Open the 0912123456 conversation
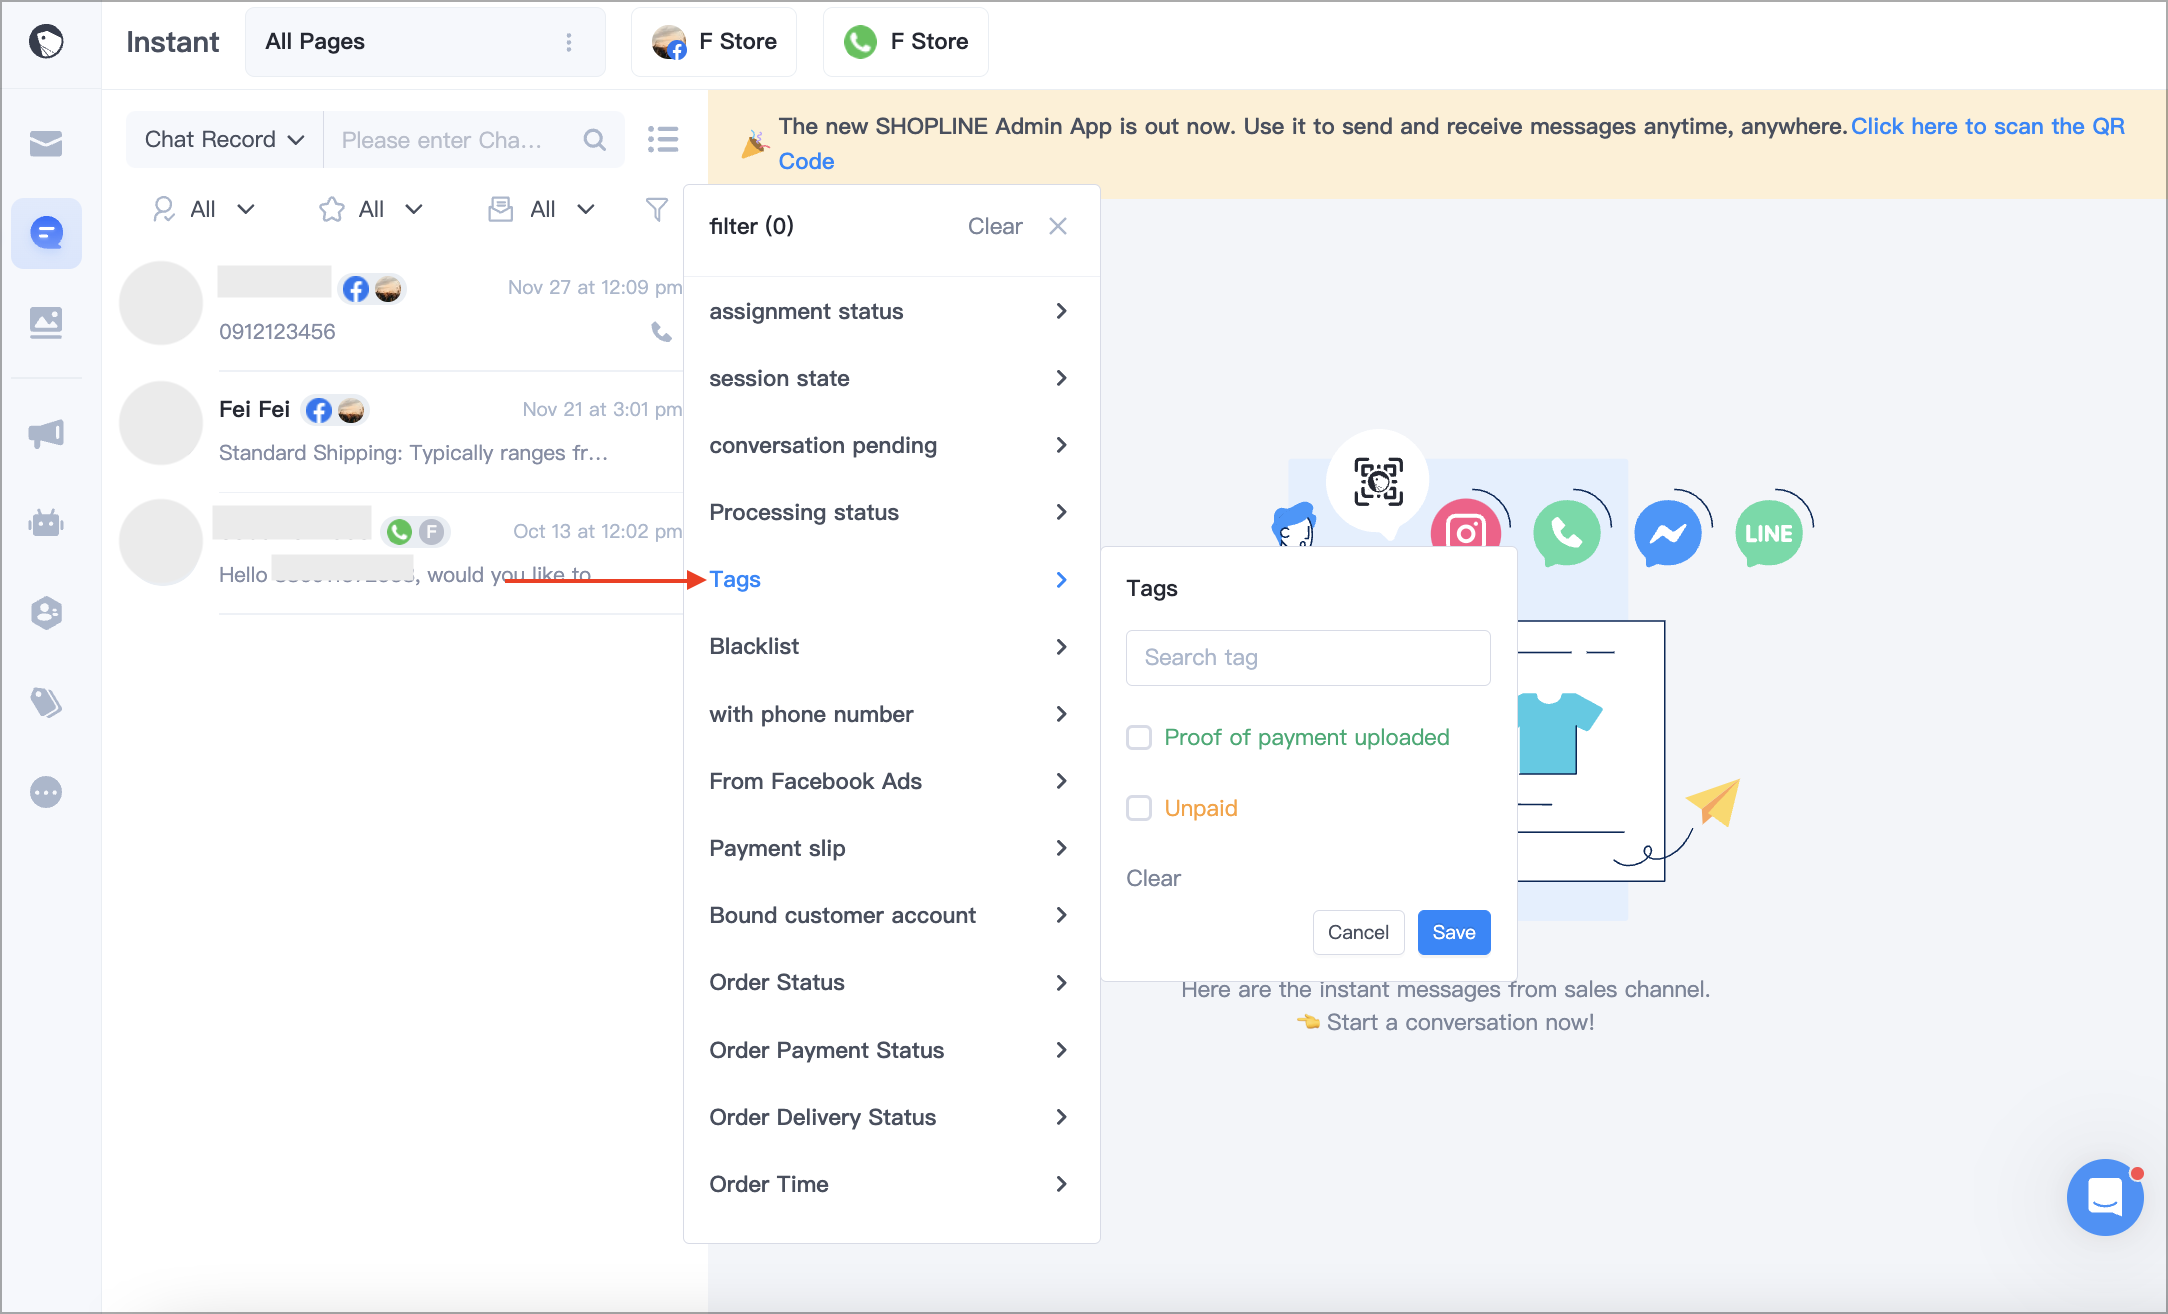 [400, 309]
